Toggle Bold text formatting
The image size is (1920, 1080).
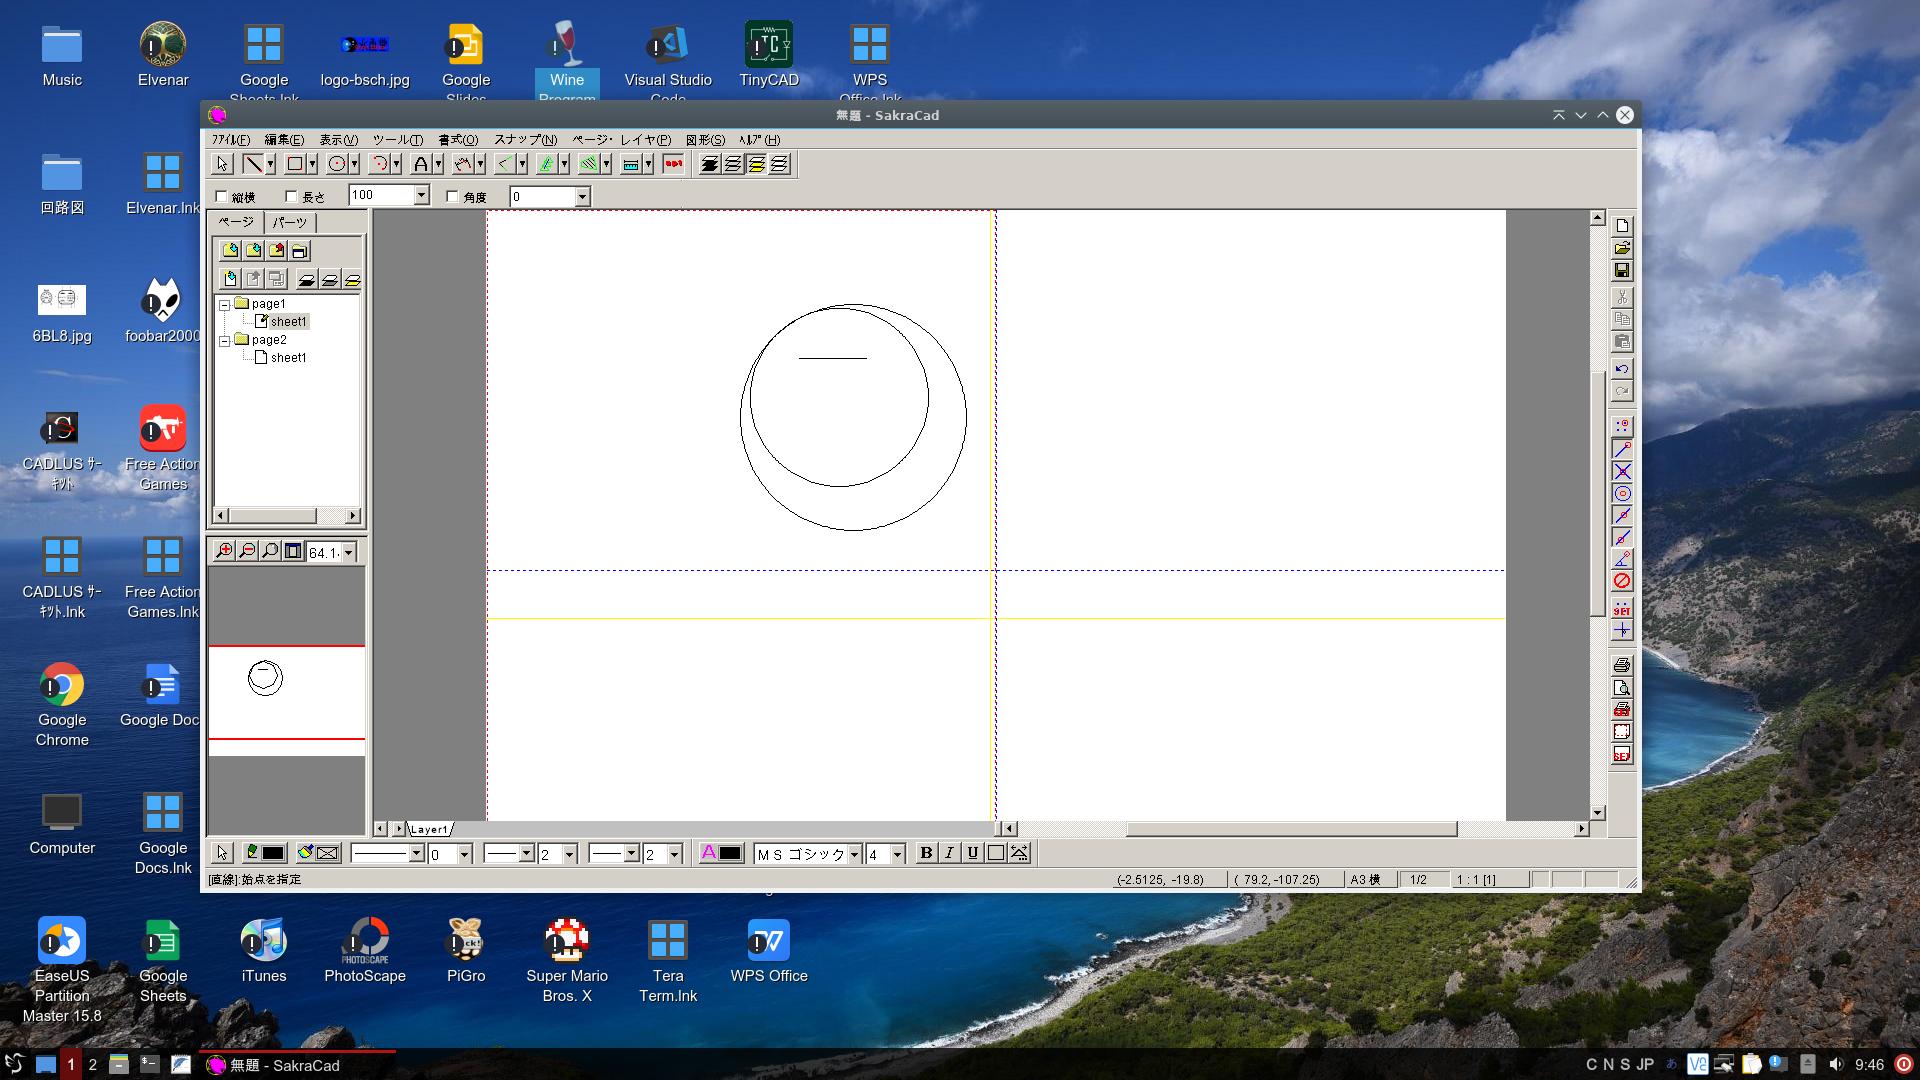(926, 853)
